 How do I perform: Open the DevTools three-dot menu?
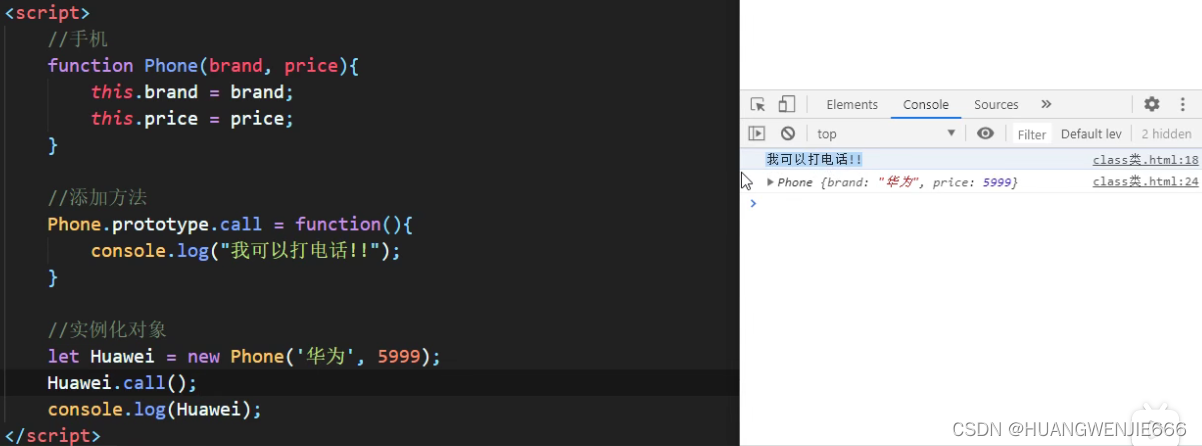(1183, 104)
